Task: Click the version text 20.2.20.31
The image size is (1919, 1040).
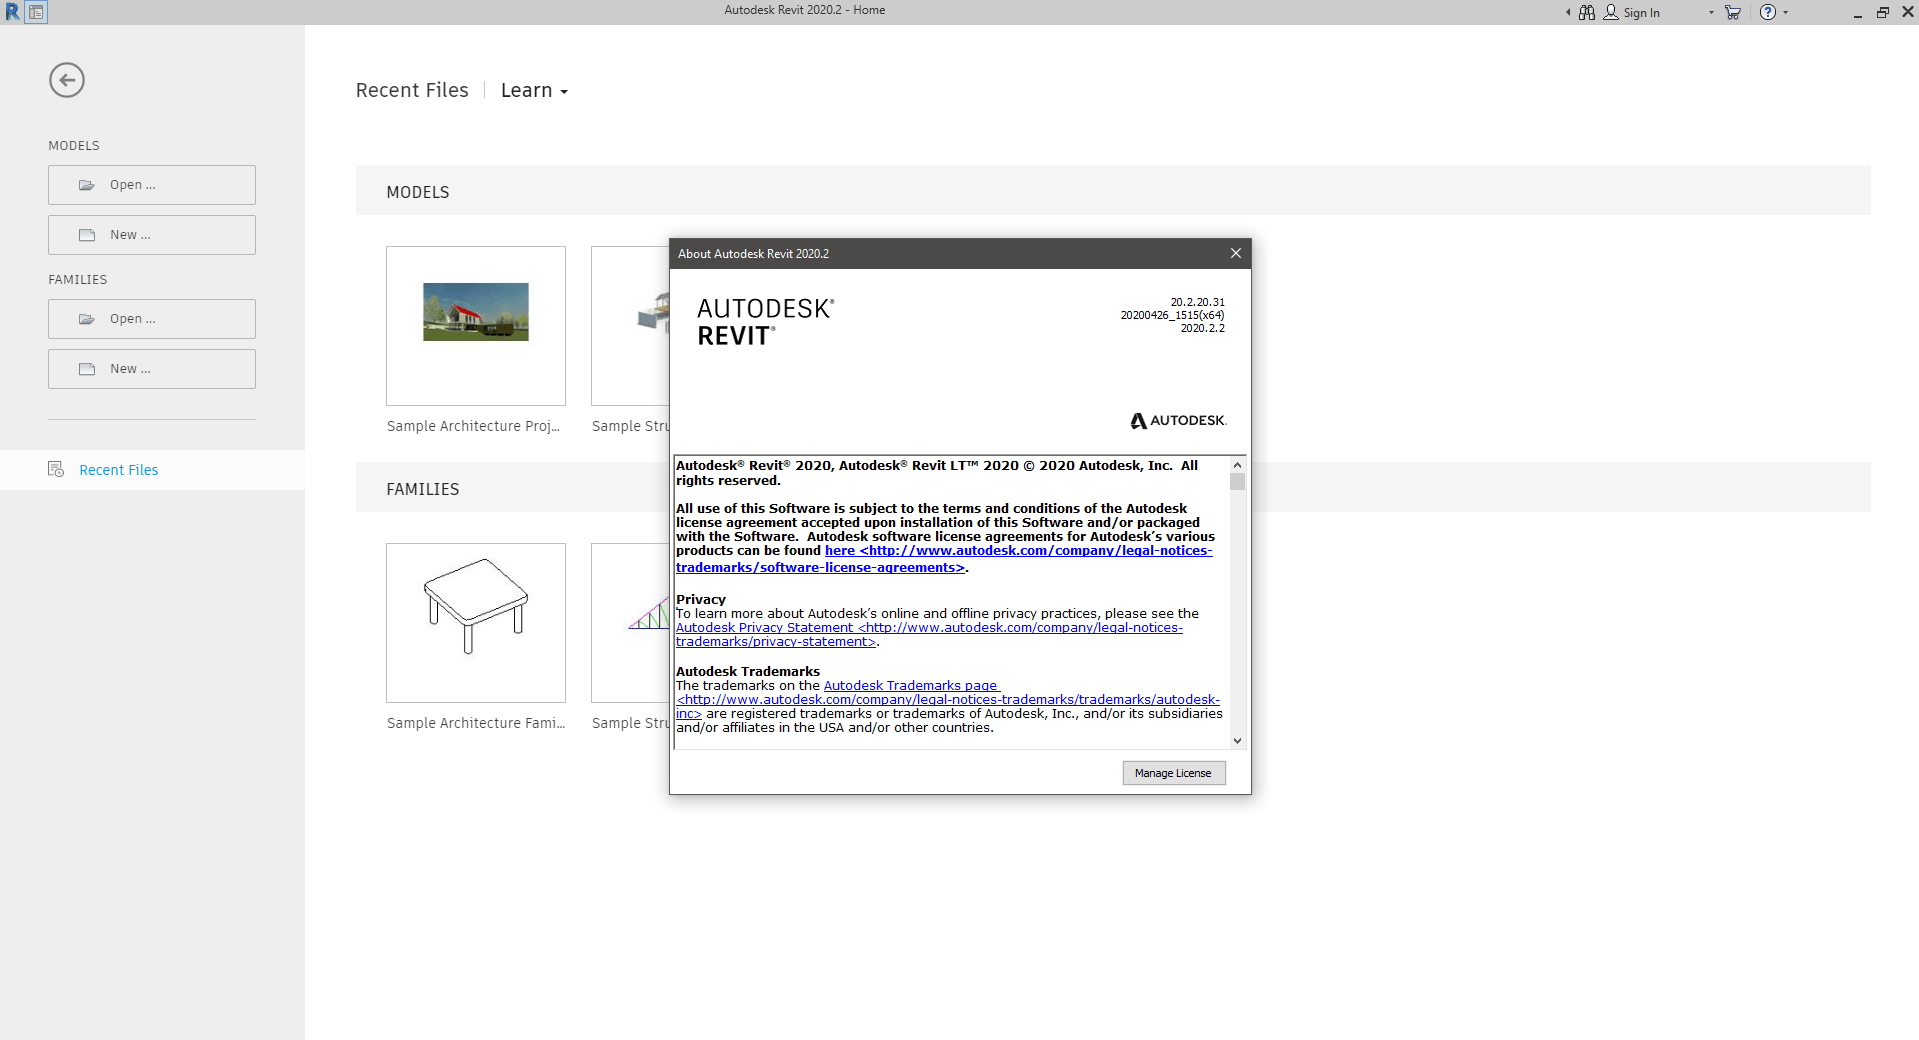Action: 1197,302
